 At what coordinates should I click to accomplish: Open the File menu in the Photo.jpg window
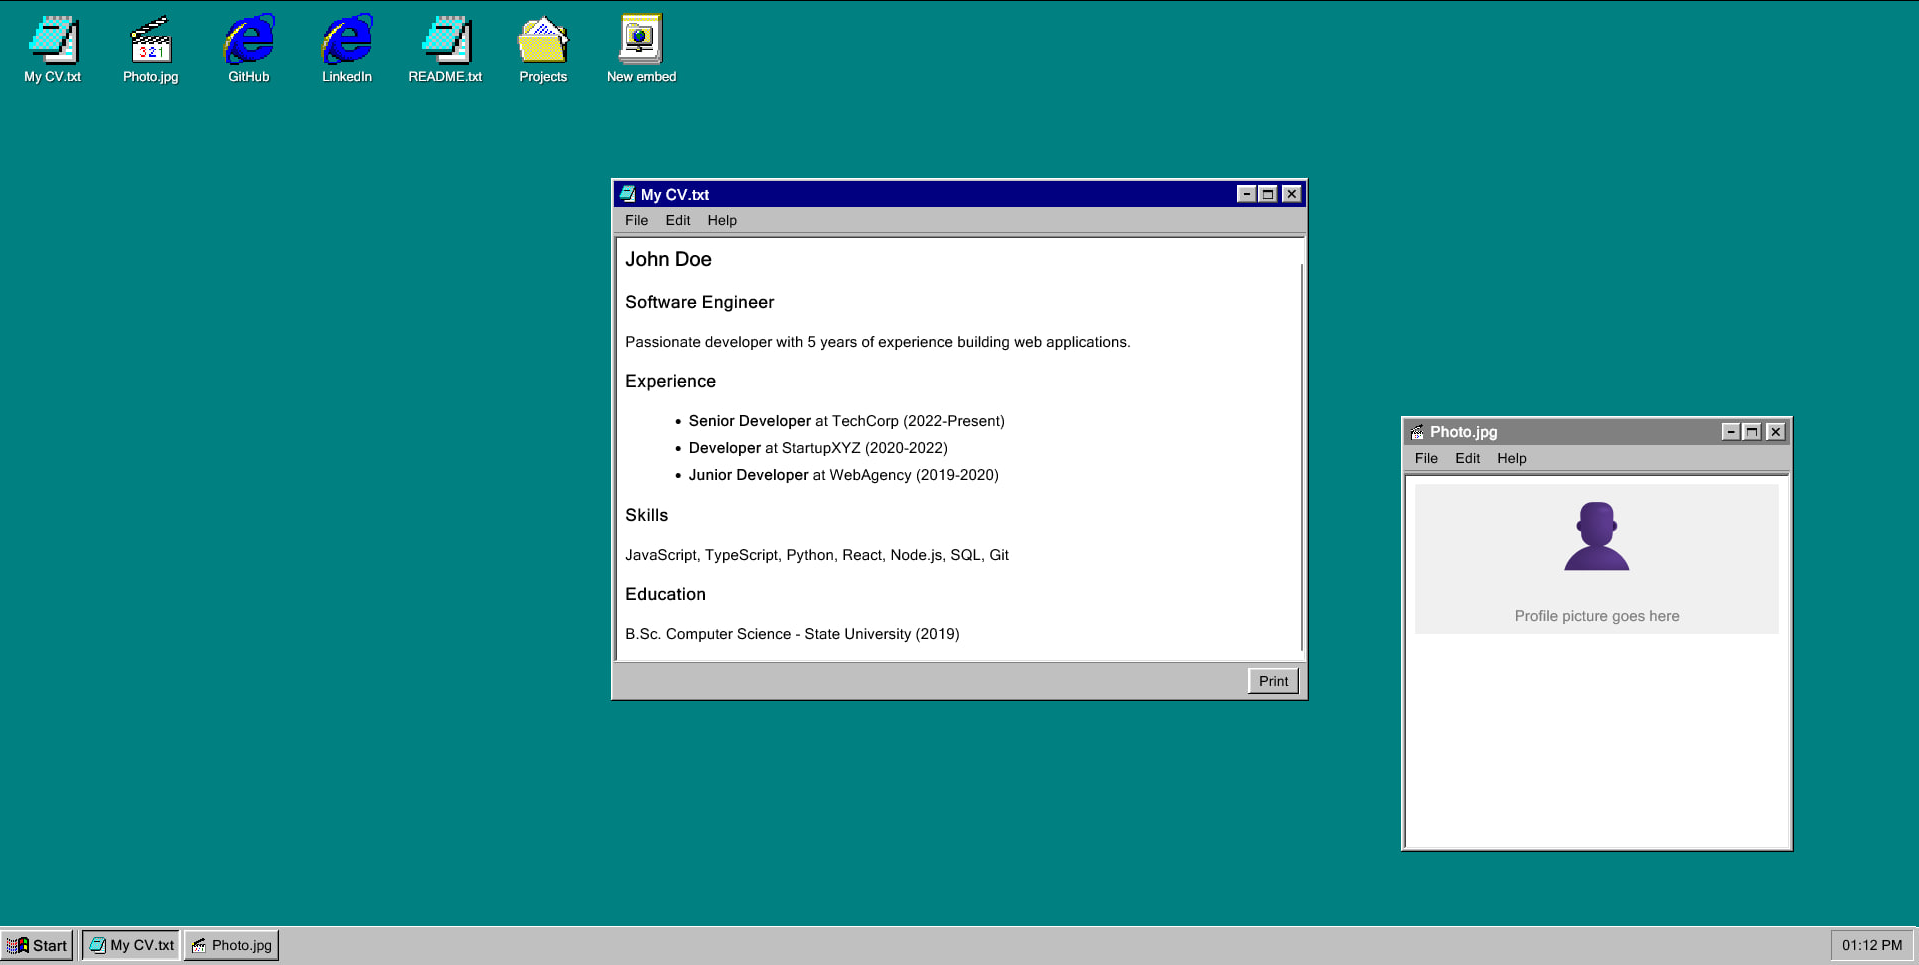[x=1426, y=458]
